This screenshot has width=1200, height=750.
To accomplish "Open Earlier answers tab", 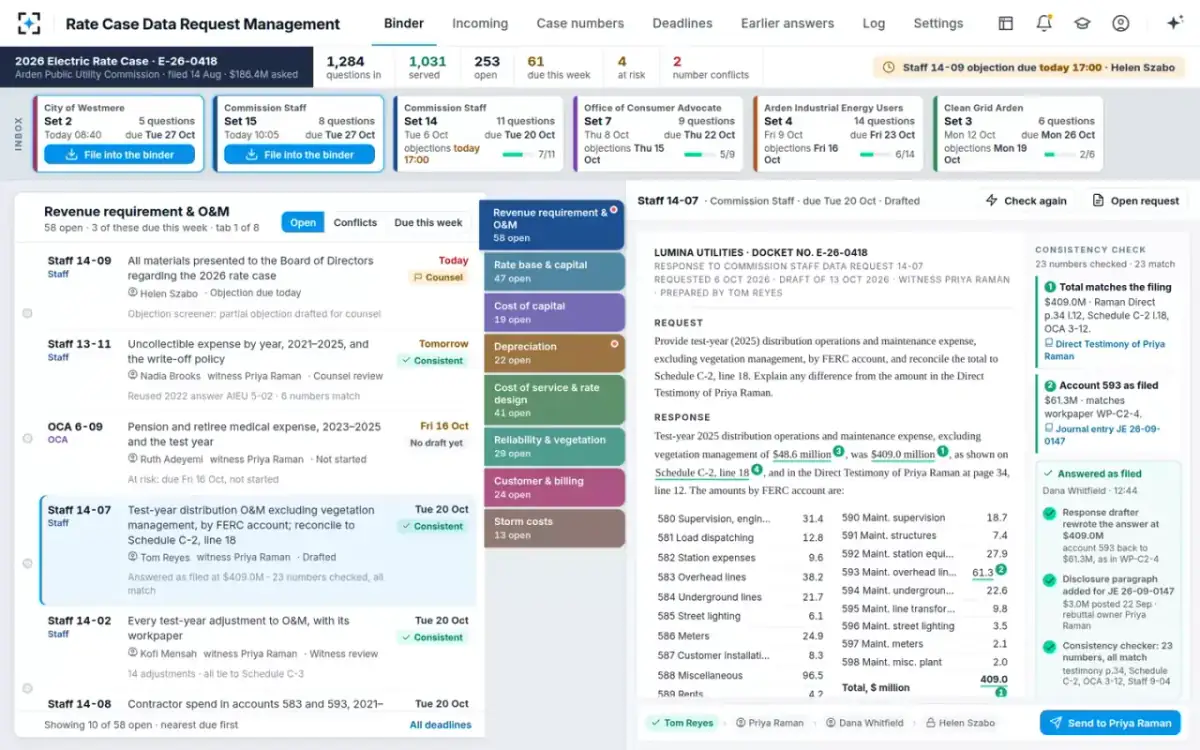I will click(x=787, y=23).
